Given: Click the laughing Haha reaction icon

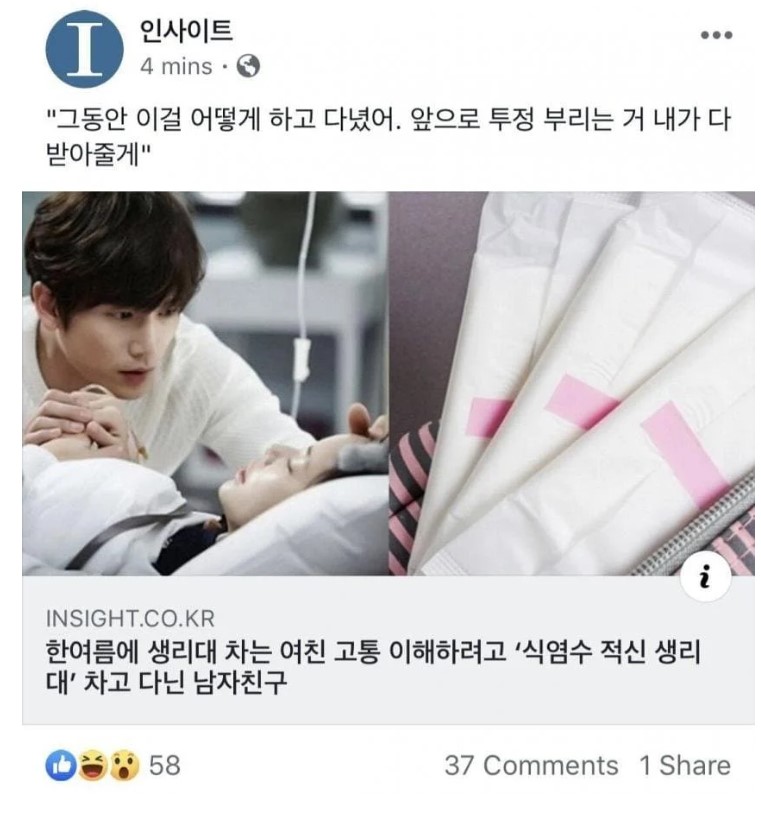Looking at the screenshot, I should pyautogui.click(x=93, y=766).
